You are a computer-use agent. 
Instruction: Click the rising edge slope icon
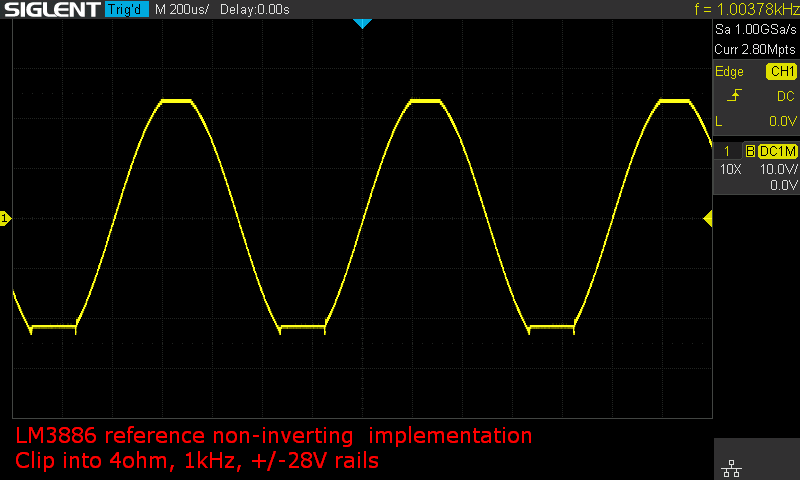click(x=734, y=95)
